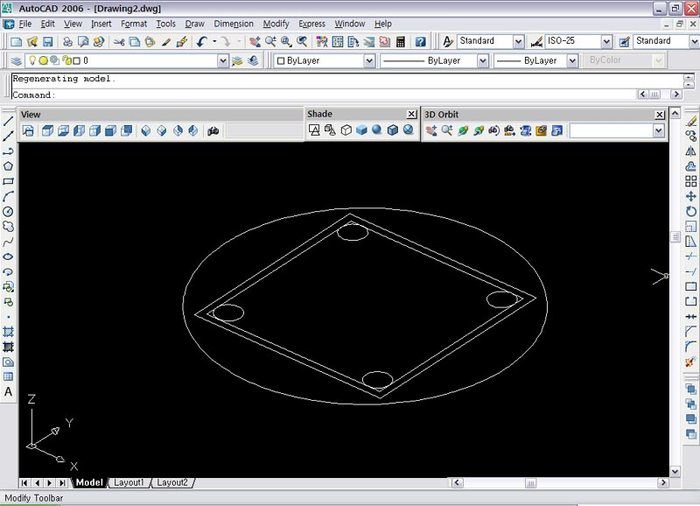The height and width of the screenshot is (506, 700).
Task: Click the Multiline Text tool (A)
Action: click(8, 392)
